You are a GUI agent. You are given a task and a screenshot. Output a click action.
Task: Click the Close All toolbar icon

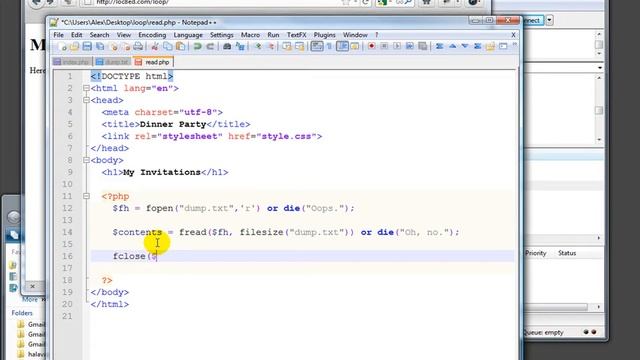[x=126, y=47]
